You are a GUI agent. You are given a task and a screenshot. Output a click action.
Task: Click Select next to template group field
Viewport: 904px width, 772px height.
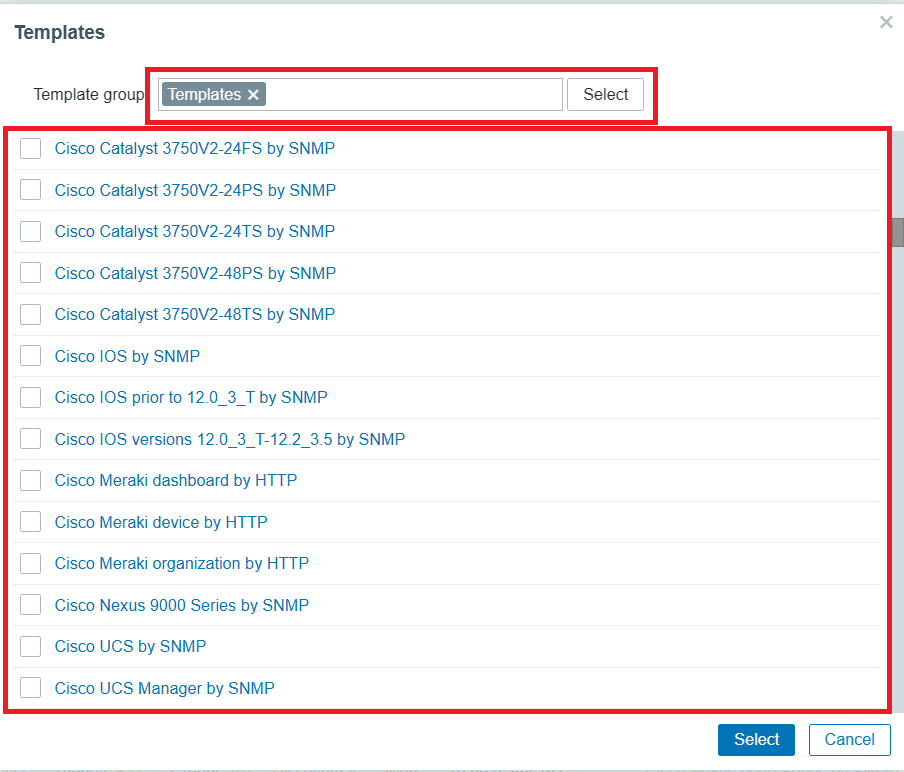[605, 94]
